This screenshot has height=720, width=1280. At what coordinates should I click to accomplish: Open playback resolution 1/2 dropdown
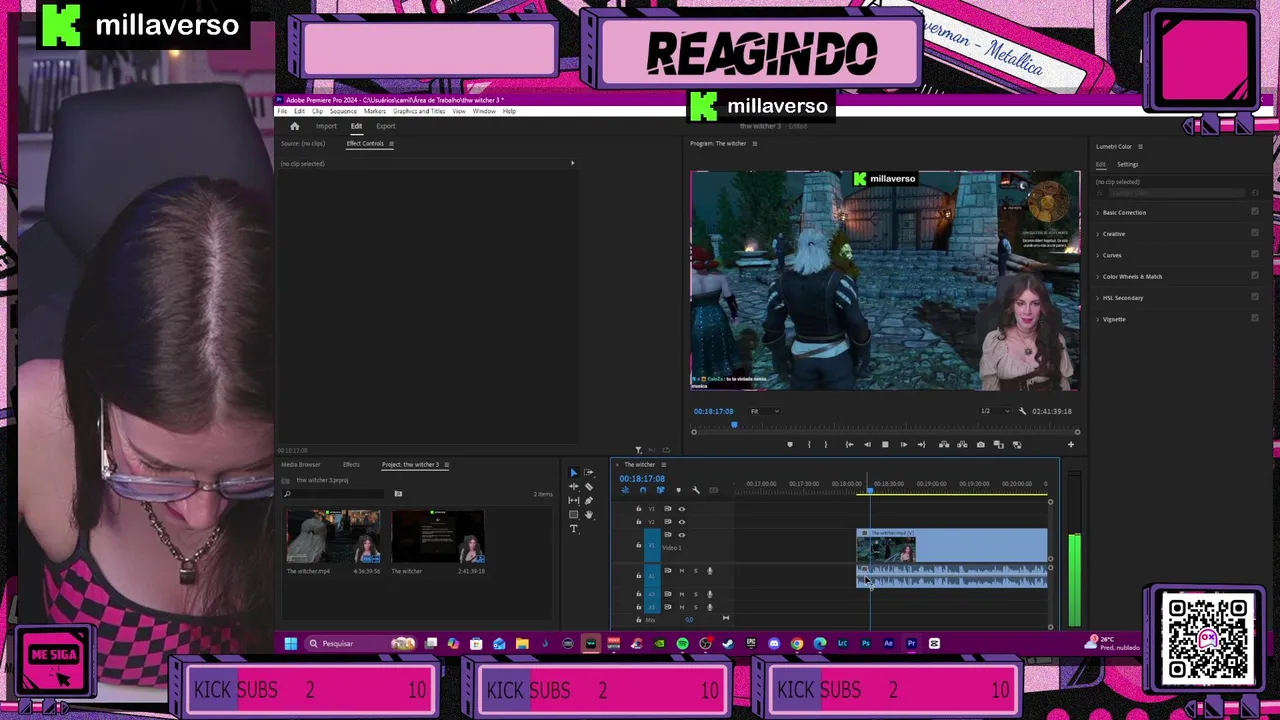[x=995, y=411]
